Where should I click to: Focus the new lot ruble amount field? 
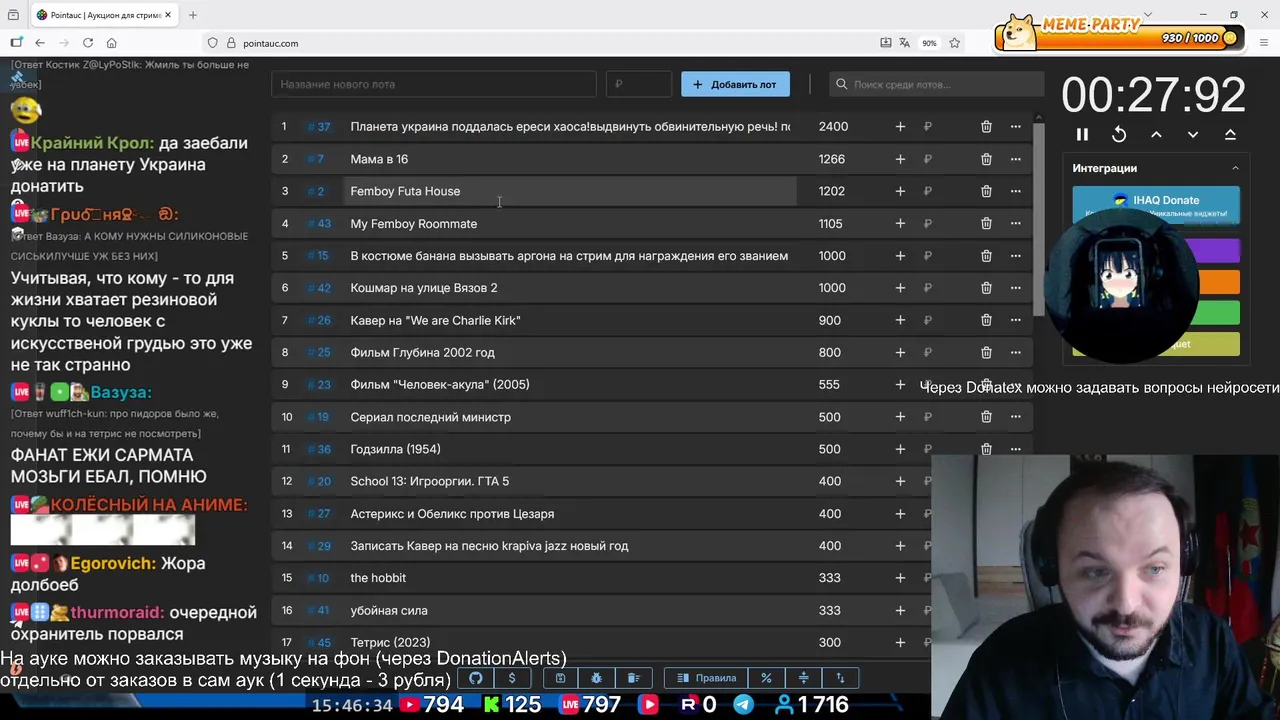pos(638,84)
